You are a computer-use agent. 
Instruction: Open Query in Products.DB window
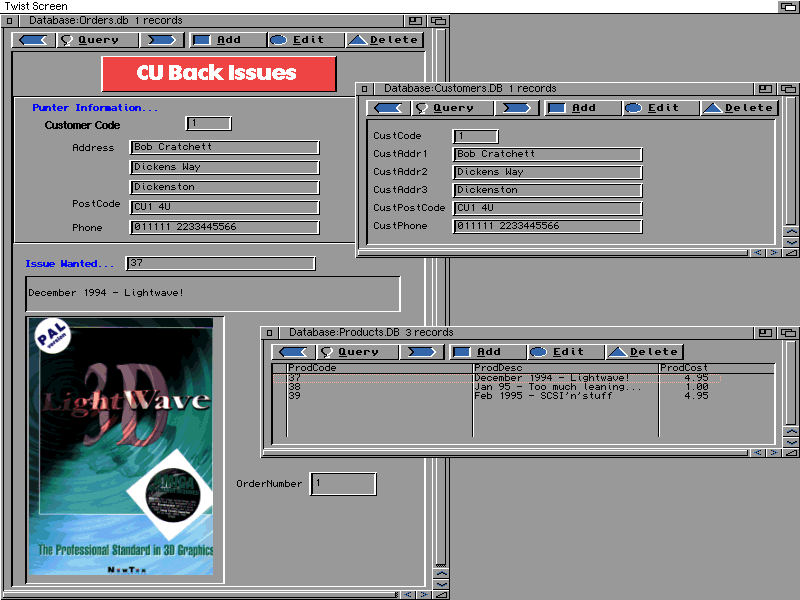(357, 352)
